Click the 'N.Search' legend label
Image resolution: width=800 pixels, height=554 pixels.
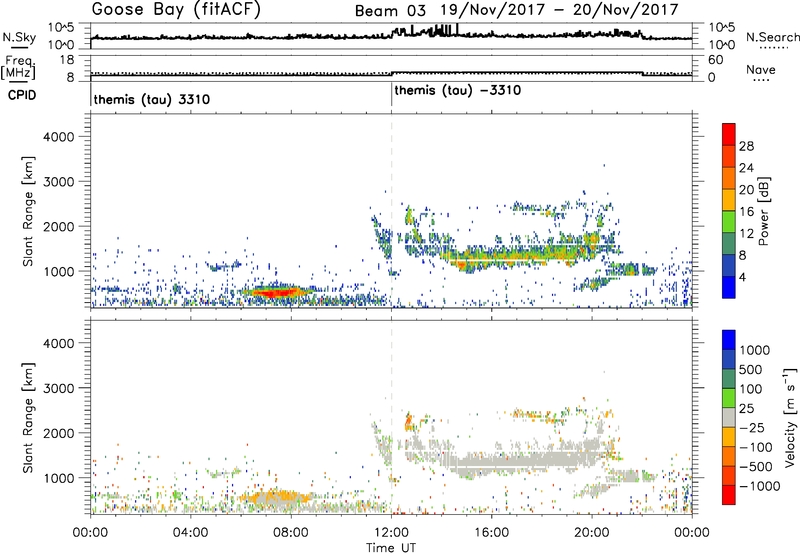point(772,37)
